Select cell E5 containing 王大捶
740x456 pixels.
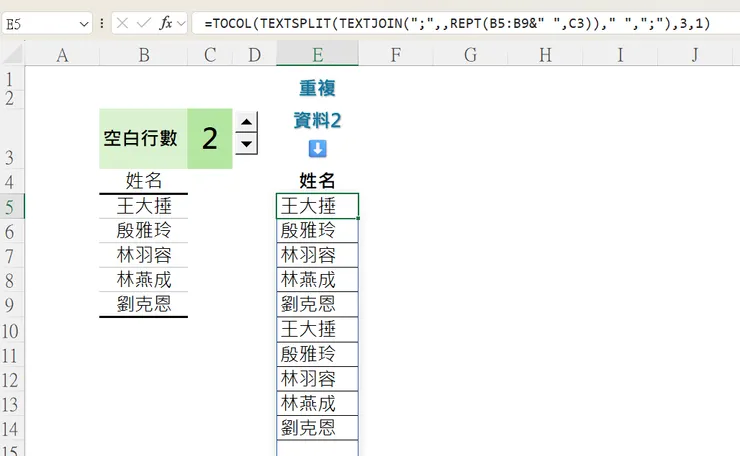pyautogui.click(x=317, y=206)
